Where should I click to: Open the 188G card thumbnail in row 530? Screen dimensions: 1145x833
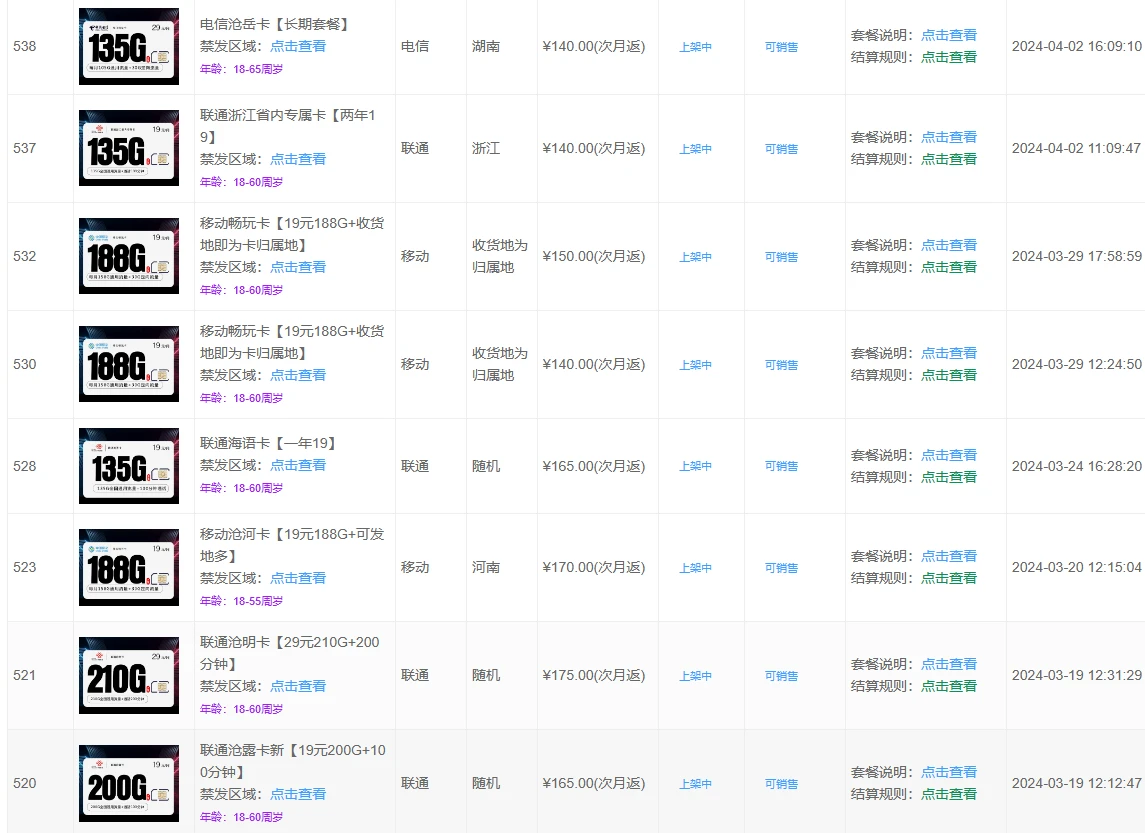coord(129,364)
